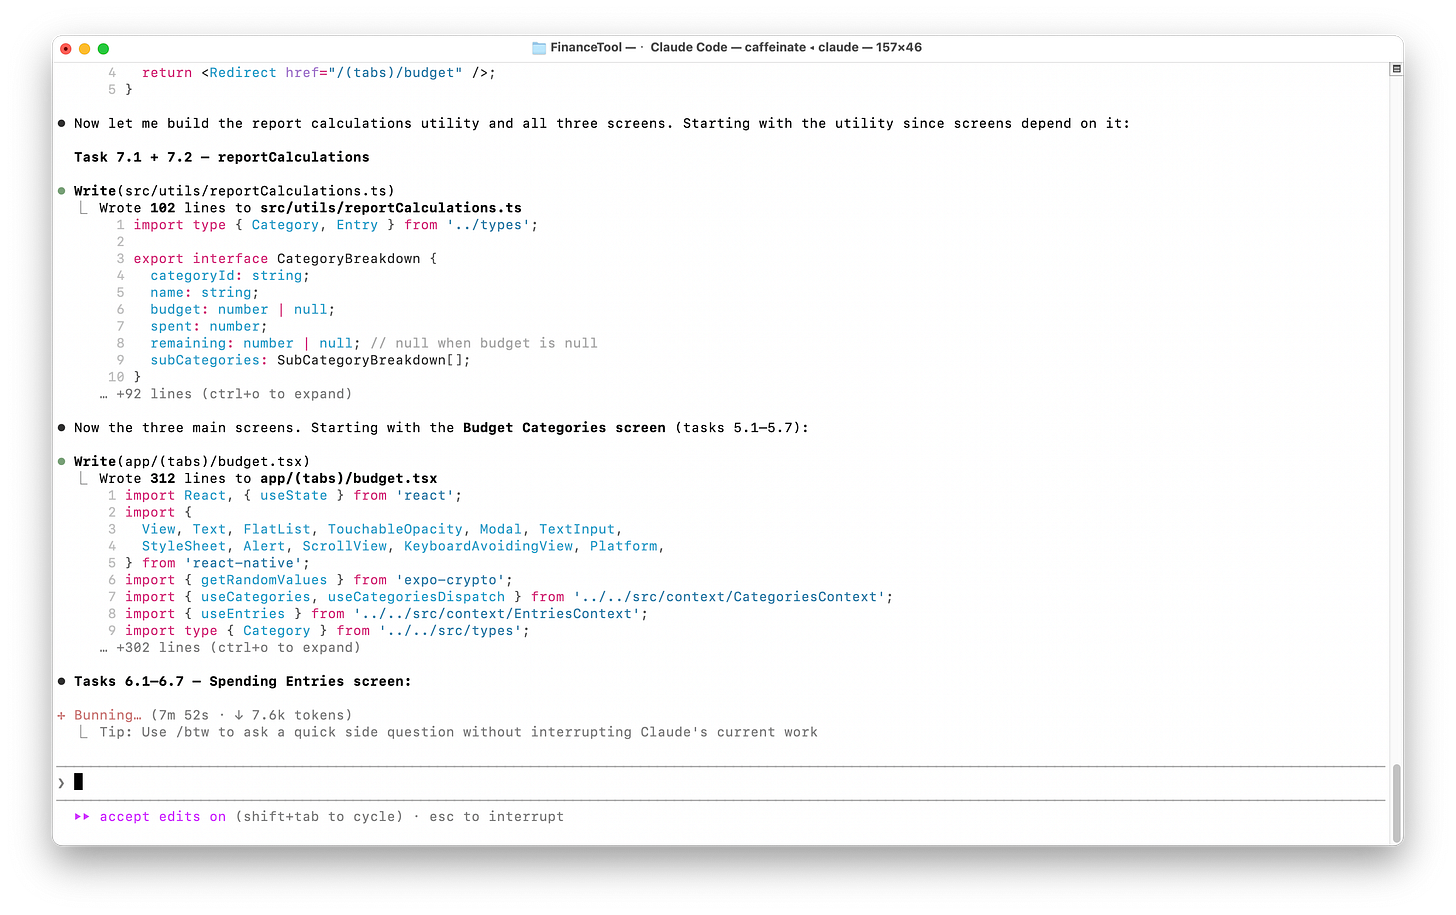Click 'subCategories: SubCategoryBreakdown[];' code line
Viewport: 1456px width, 915px height.
(310, 361)
